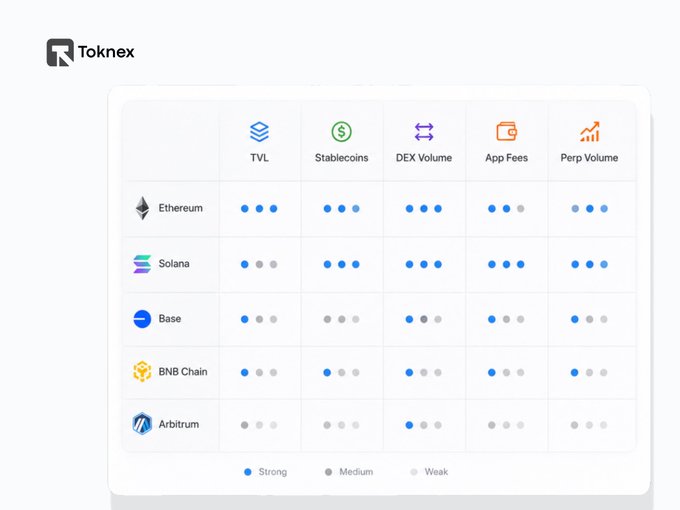Select the TVL column label
The image size is (680, 510).
pos(259,158)
